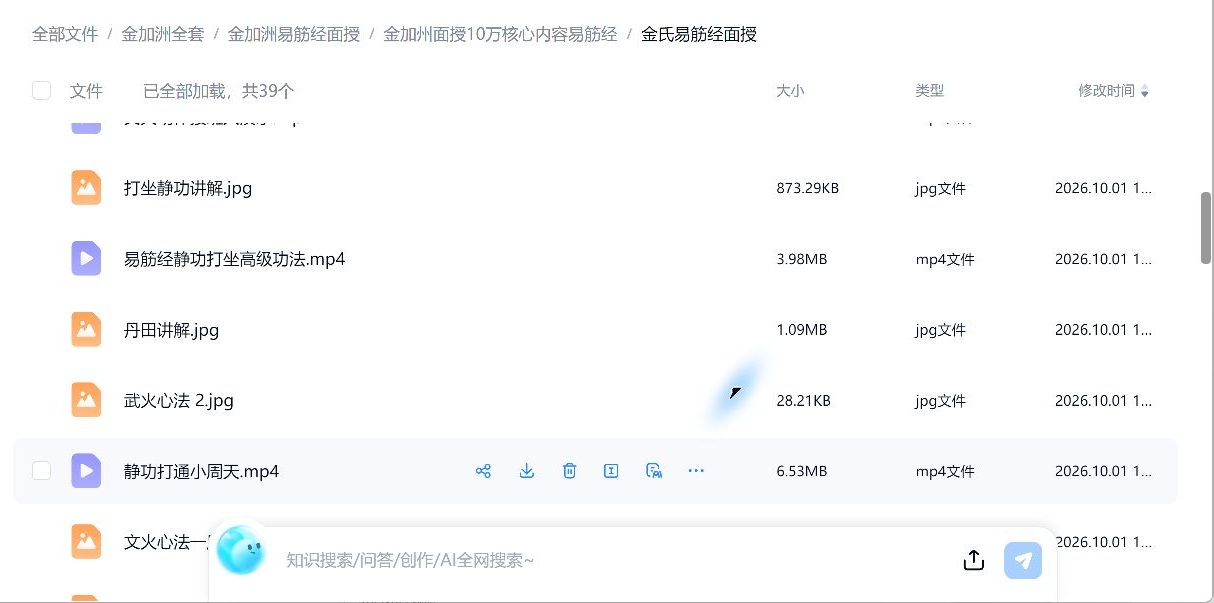
Task: Open 金加洲易筋经面授 breadcrumb folder
Action: [x=294, y=34]
